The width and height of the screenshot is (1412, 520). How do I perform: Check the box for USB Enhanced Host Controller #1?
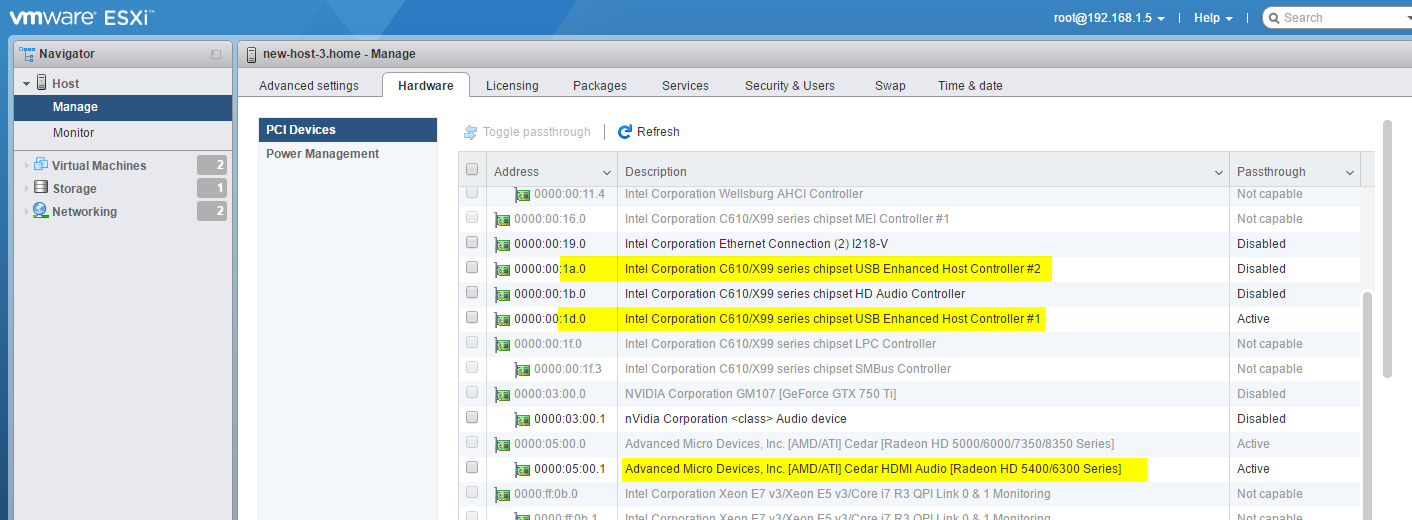point(472,318)
